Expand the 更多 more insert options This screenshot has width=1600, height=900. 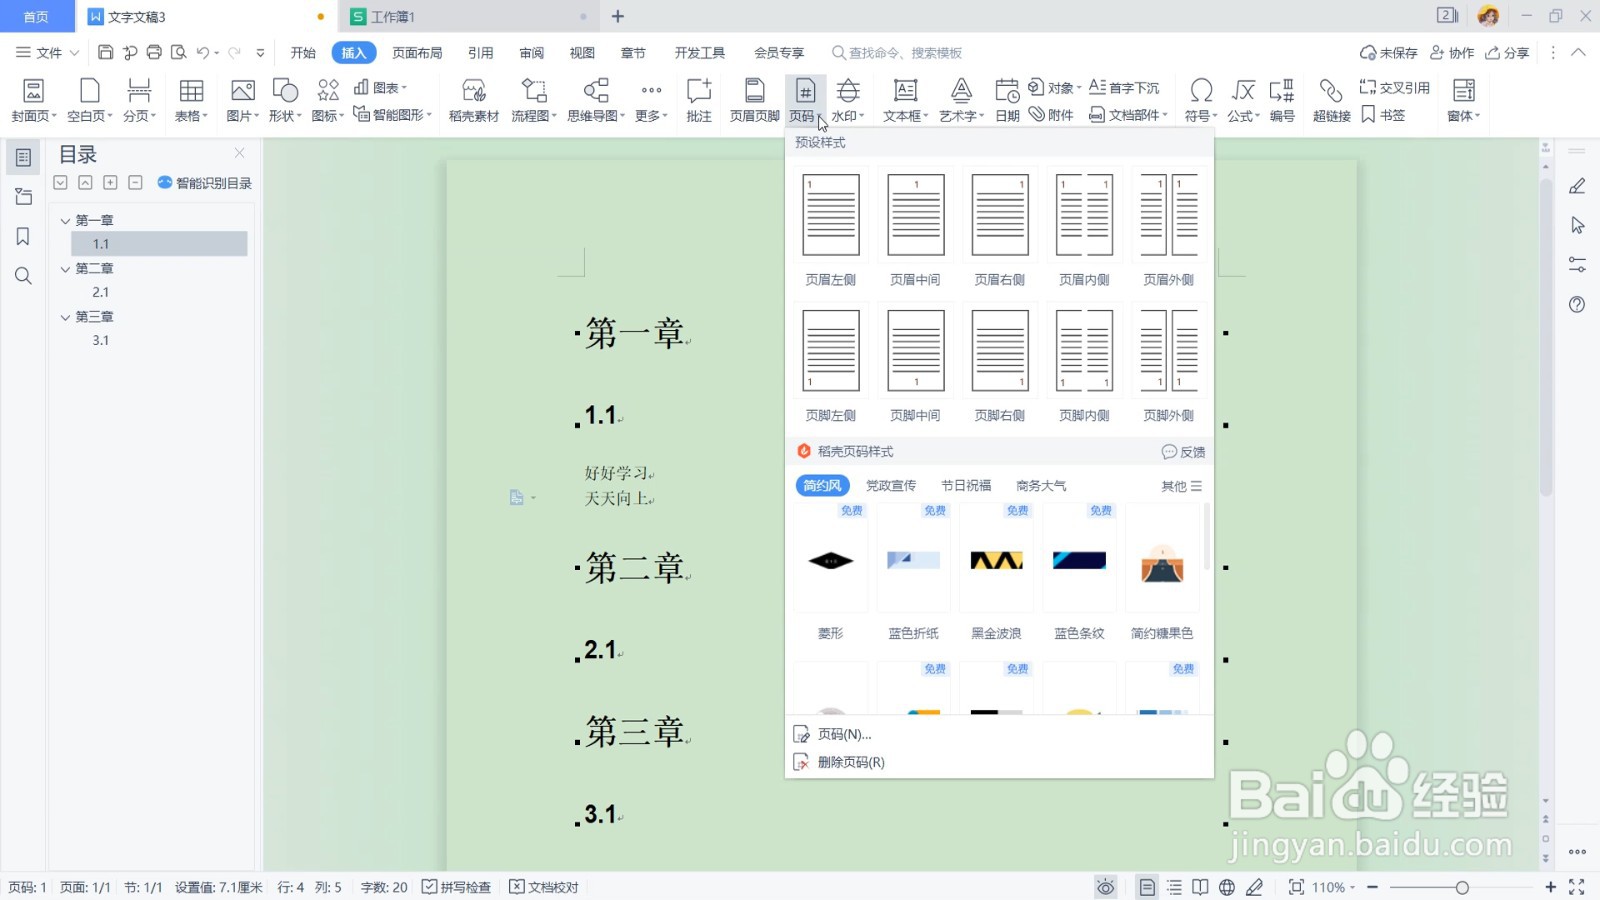(651, 101)
